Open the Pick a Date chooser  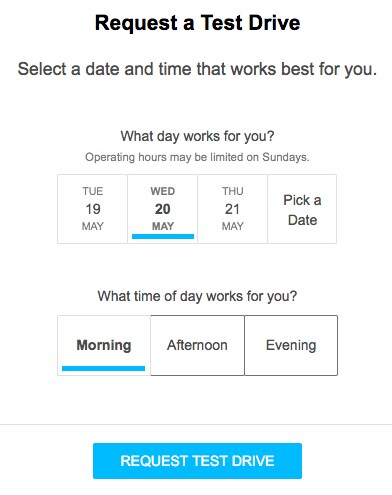click(x=302, y=209)
